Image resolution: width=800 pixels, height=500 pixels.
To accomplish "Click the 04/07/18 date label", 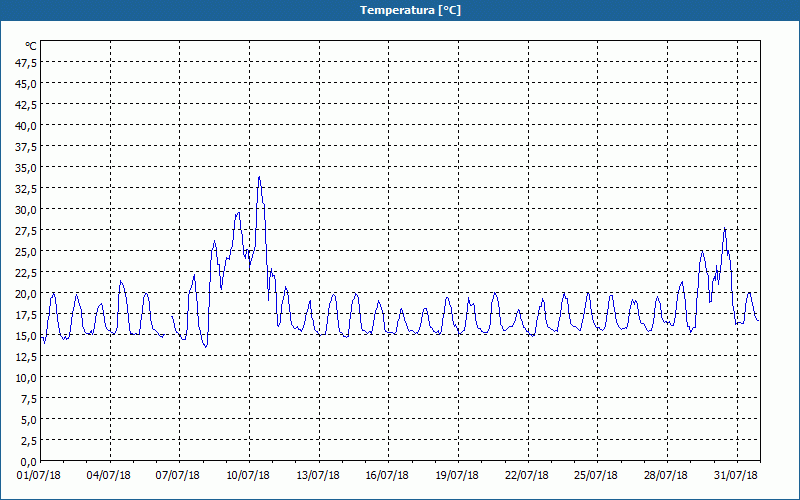I will point(109,476).
